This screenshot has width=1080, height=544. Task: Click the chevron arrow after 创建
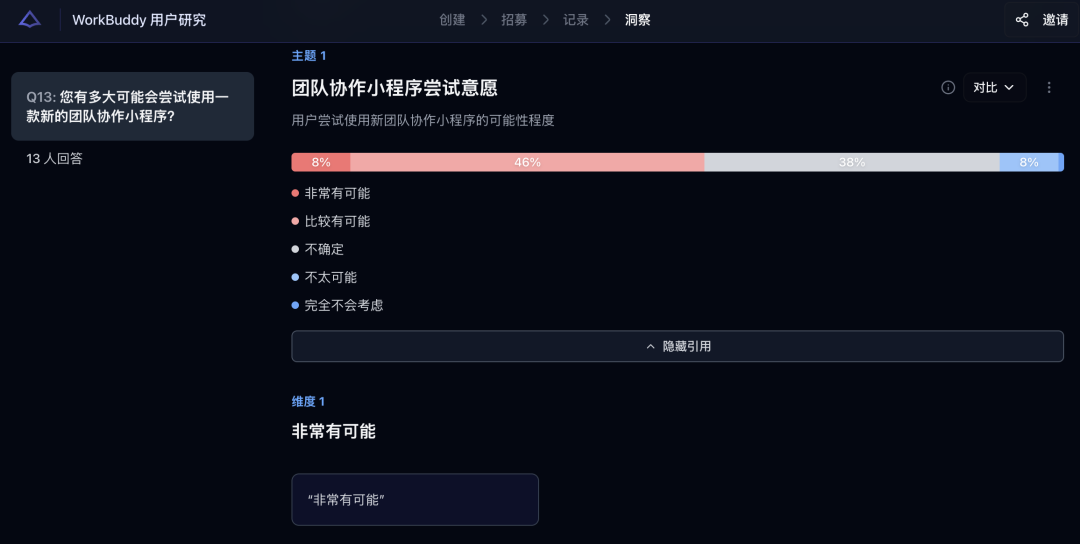click(x=484, y=20)
